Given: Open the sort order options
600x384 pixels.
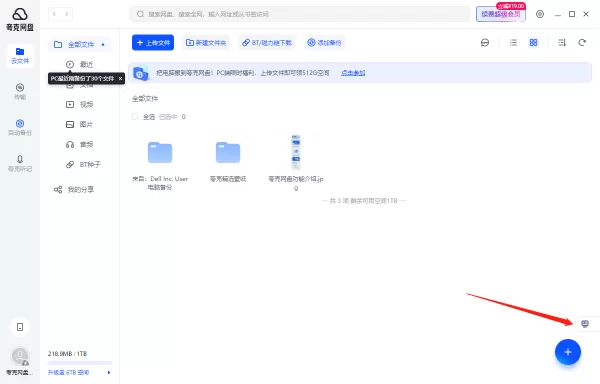Looking at the screenshot, I should [562, 42].
